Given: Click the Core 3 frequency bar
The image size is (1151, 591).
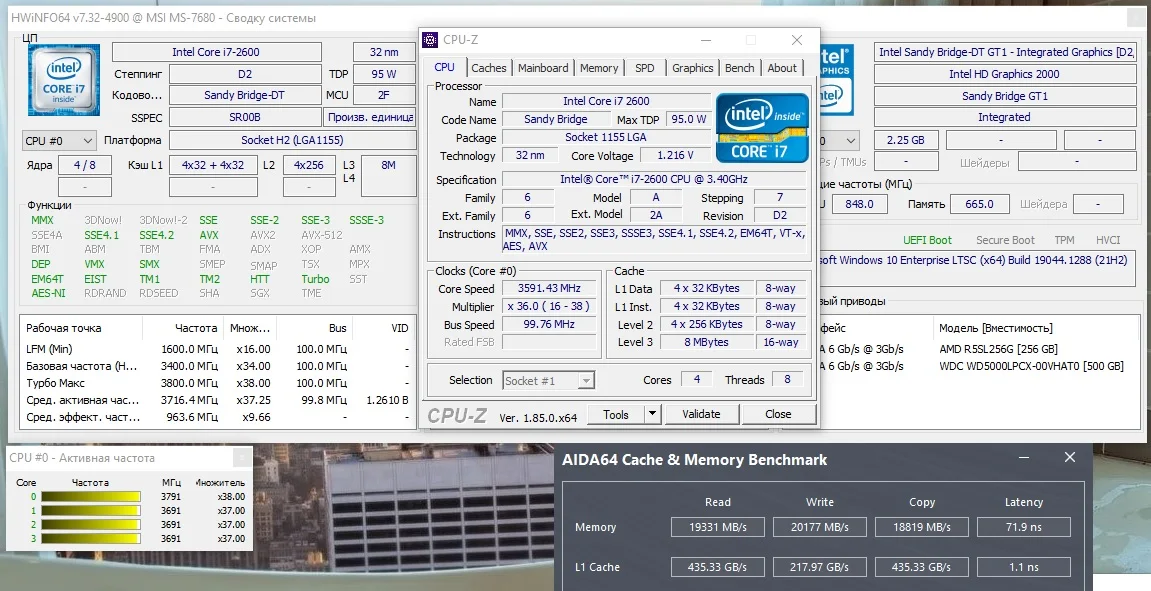Looking at the screenshot, I should coord(90,538).
